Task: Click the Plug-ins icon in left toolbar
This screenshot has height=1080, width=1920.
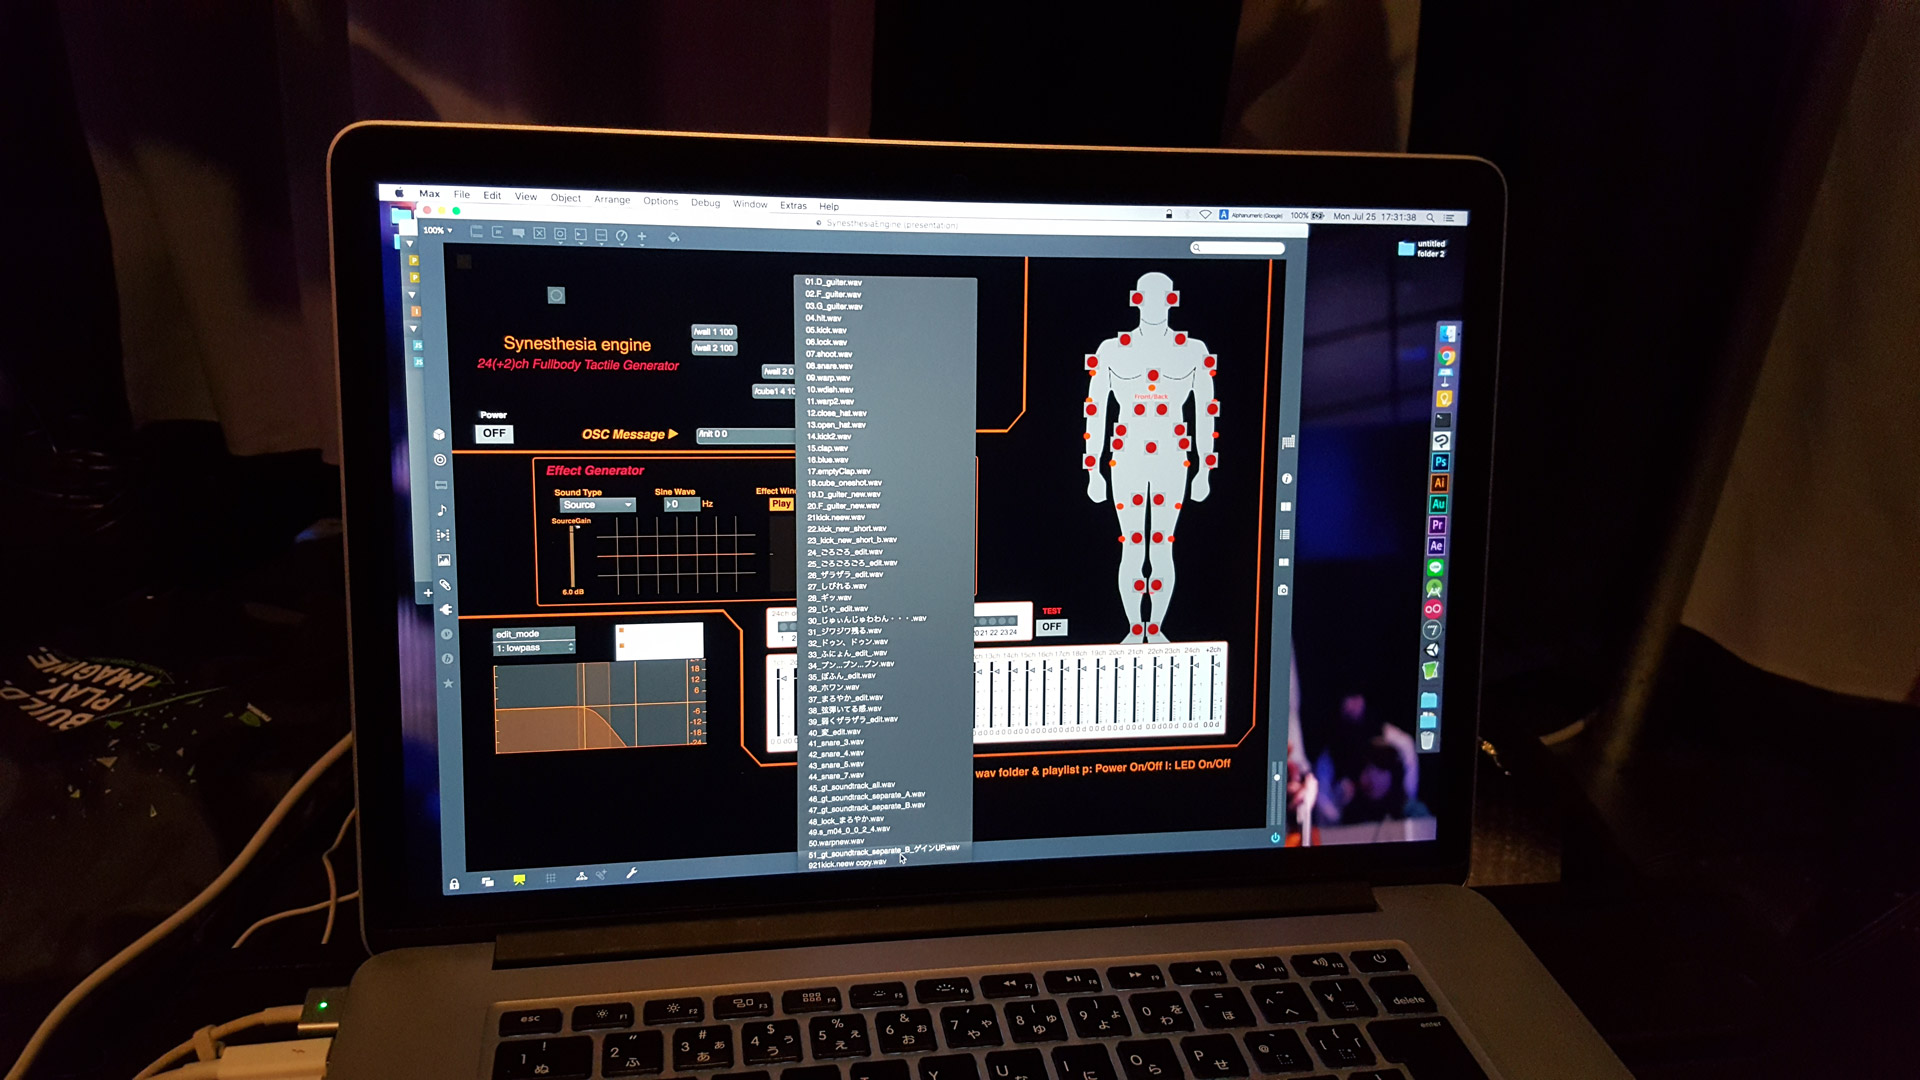Action: (445, 610)
